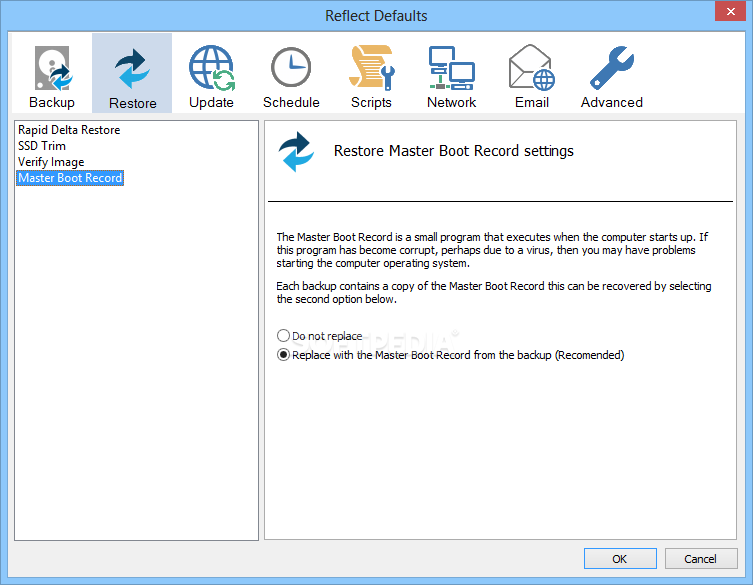Choose the Do not replace option
Screen dimensions: 753x585
pos(319,336)
